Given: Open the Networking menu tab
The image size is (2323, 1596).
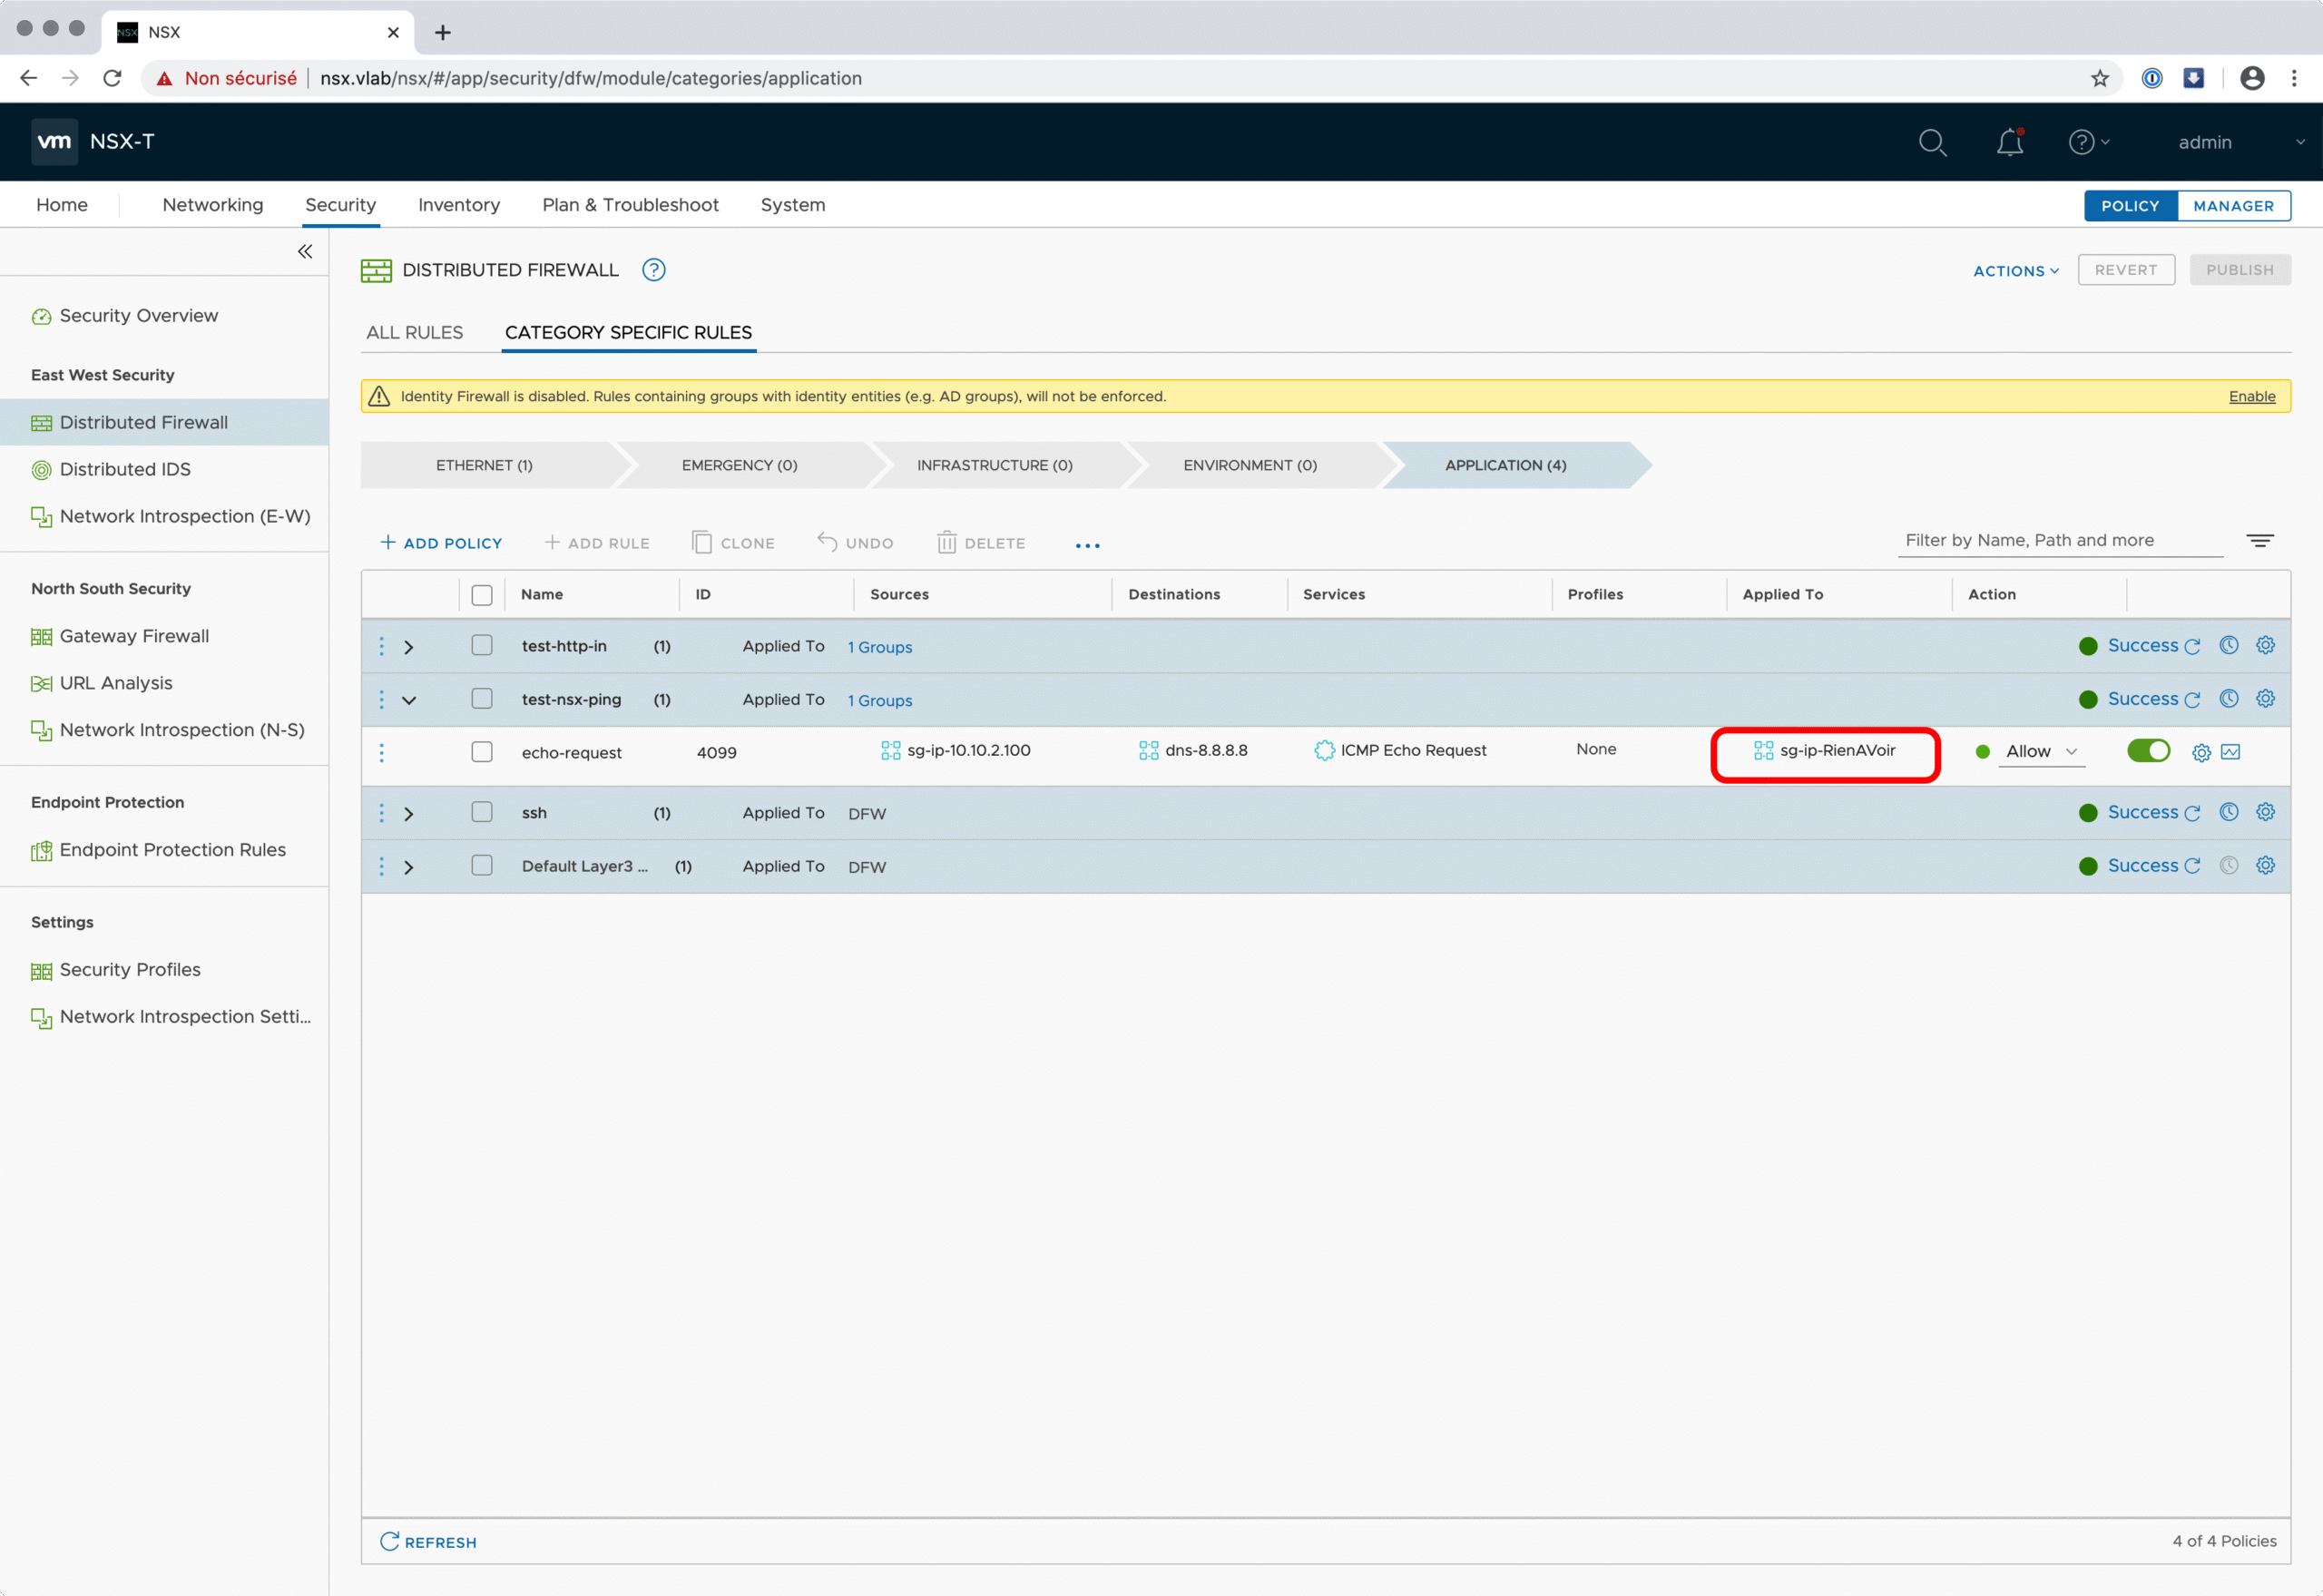Looking at the screenshot, I should (212, 205).
